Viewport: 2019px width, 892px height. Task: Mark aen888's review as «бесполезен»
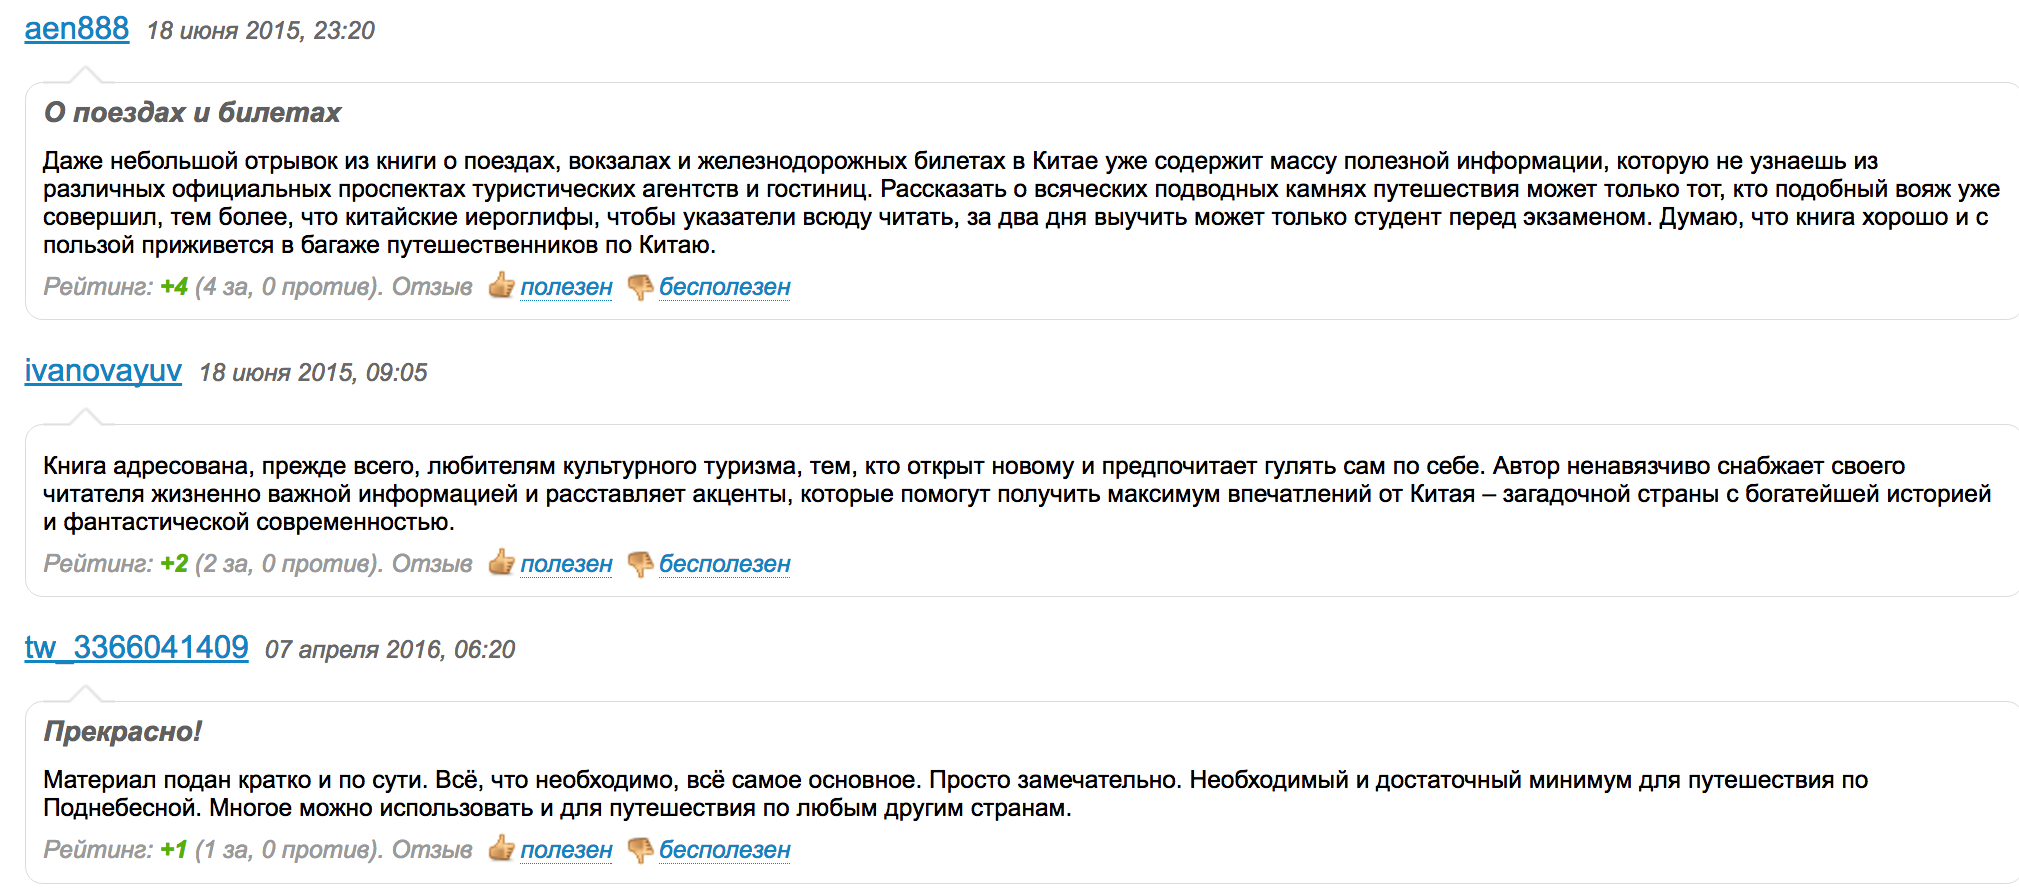point(724,287)
